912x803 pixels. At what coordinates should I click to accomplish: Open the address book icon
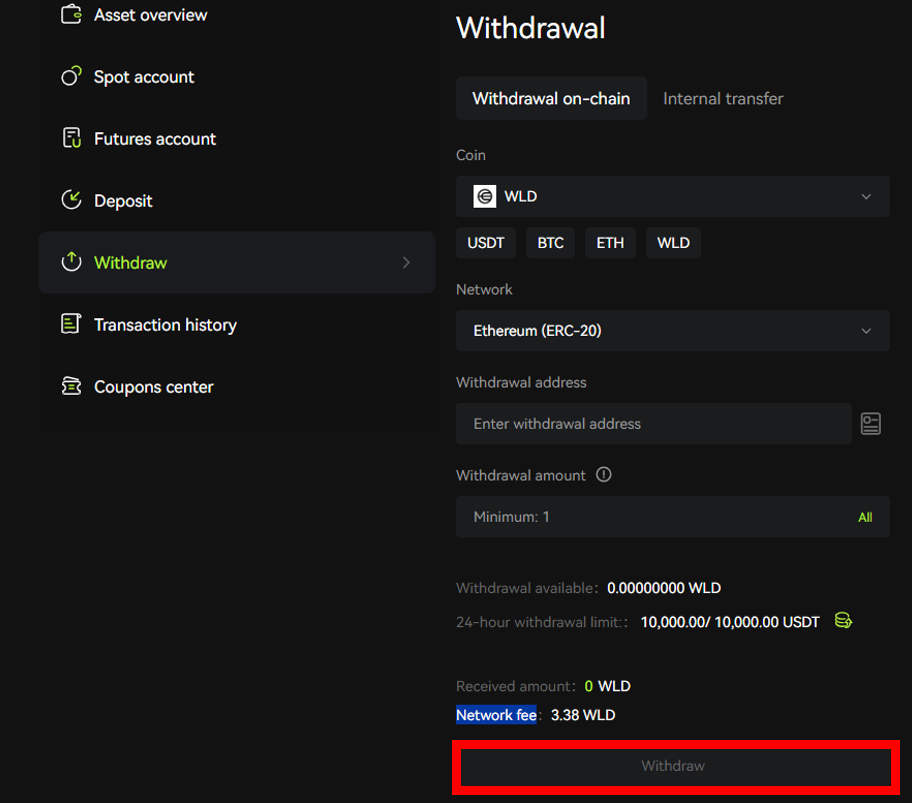pyautogui.click(x=871, y=423)
